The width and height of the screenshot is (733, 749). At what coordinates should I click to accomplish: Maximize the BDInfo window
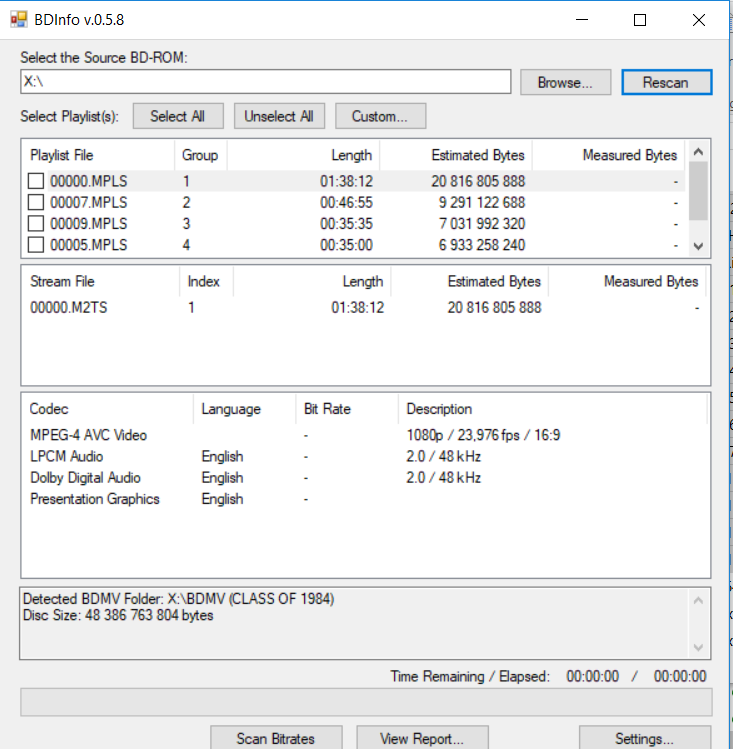(x=640, y=20)
